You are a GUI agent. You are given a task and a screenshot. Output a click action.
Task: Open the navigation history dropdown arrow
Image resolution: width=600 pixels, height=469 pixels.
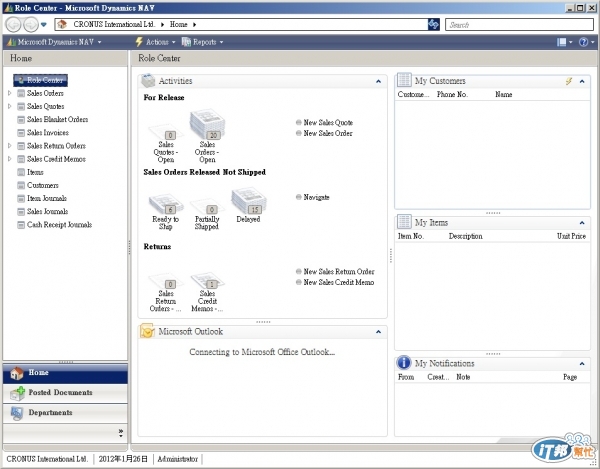[x=44, y=25]
